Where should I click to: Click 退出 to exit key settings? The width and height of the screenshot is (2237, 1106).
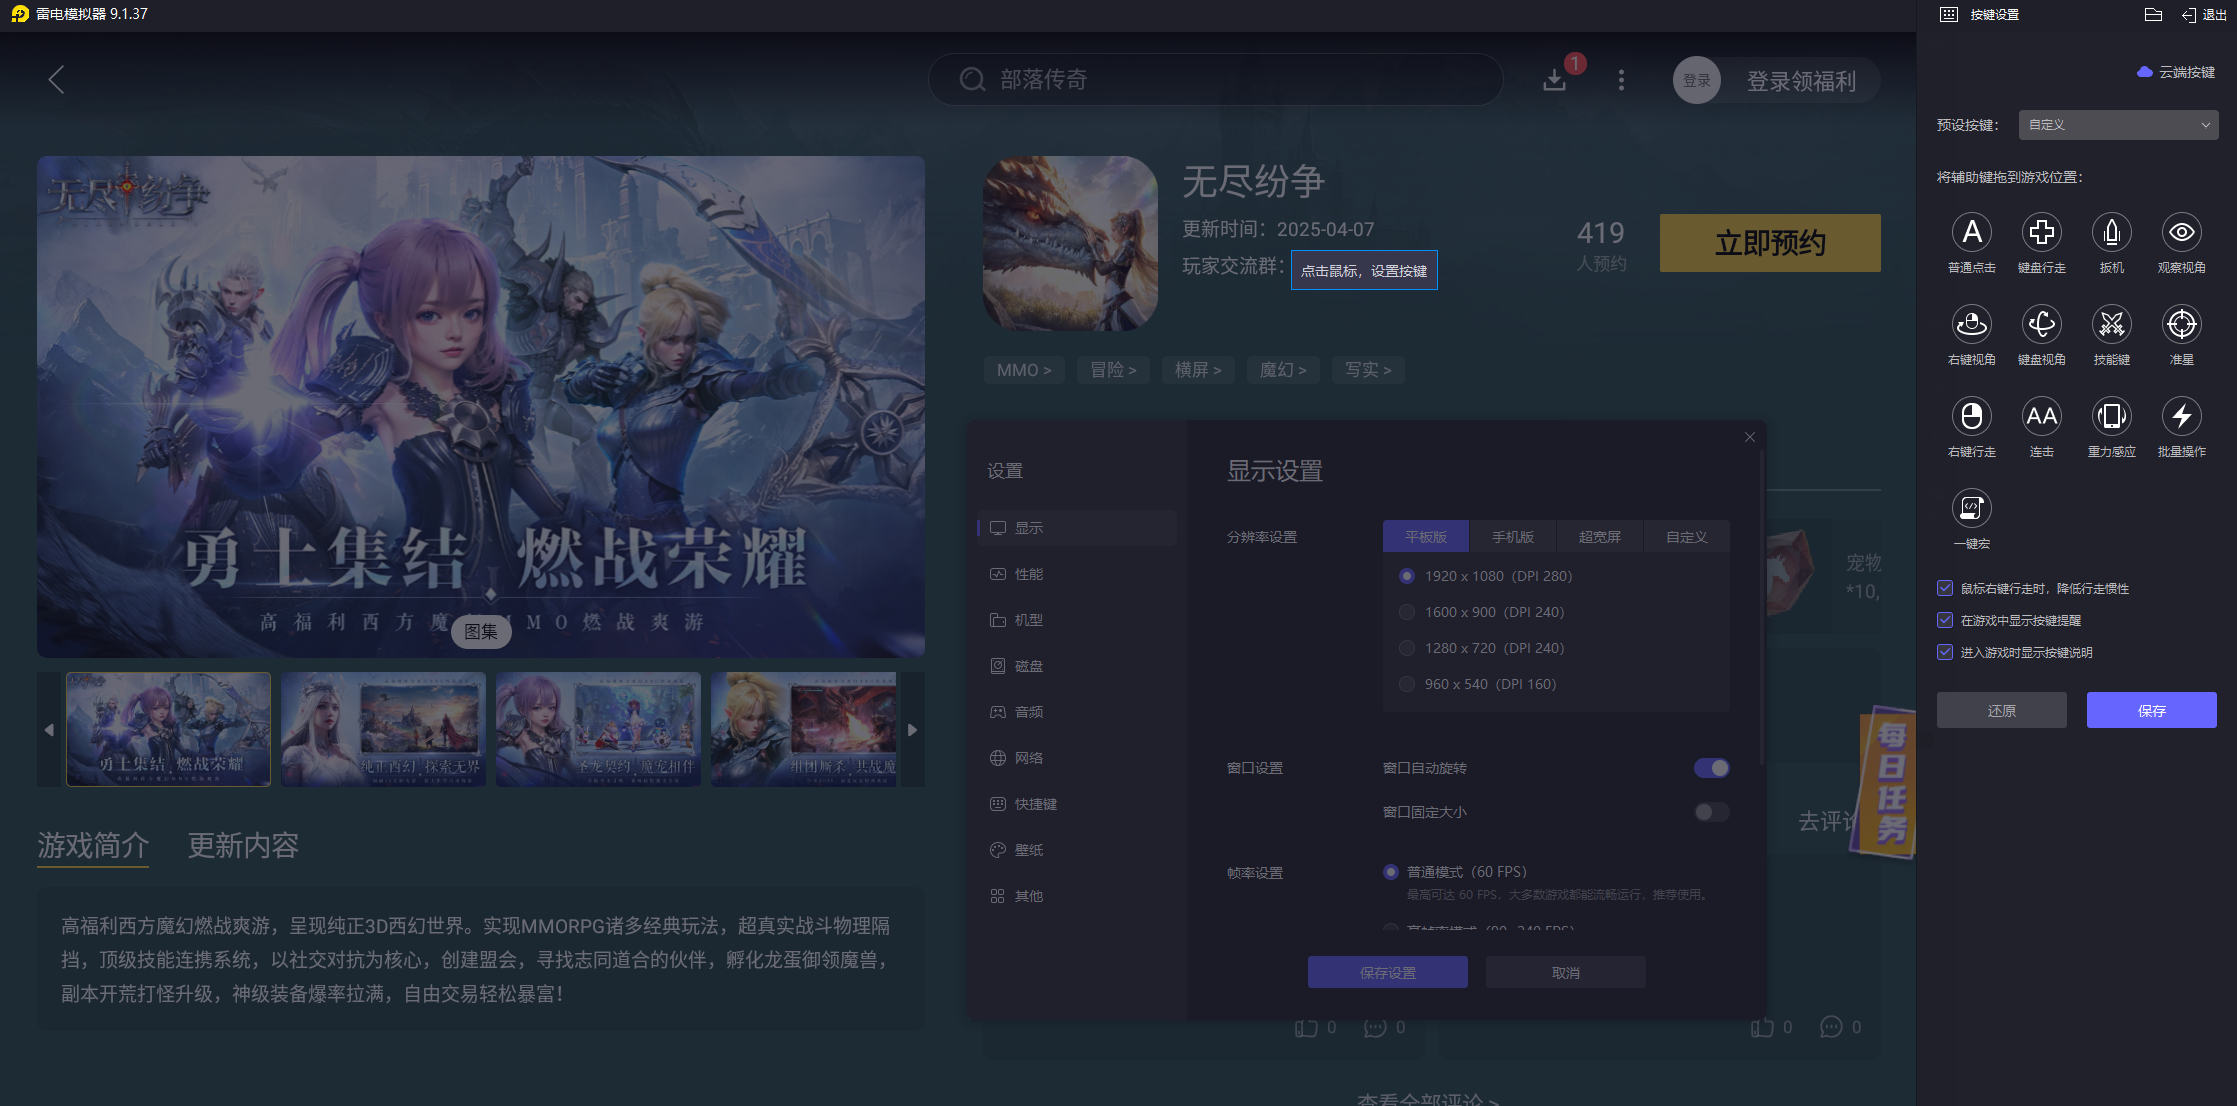point(2203,14)
